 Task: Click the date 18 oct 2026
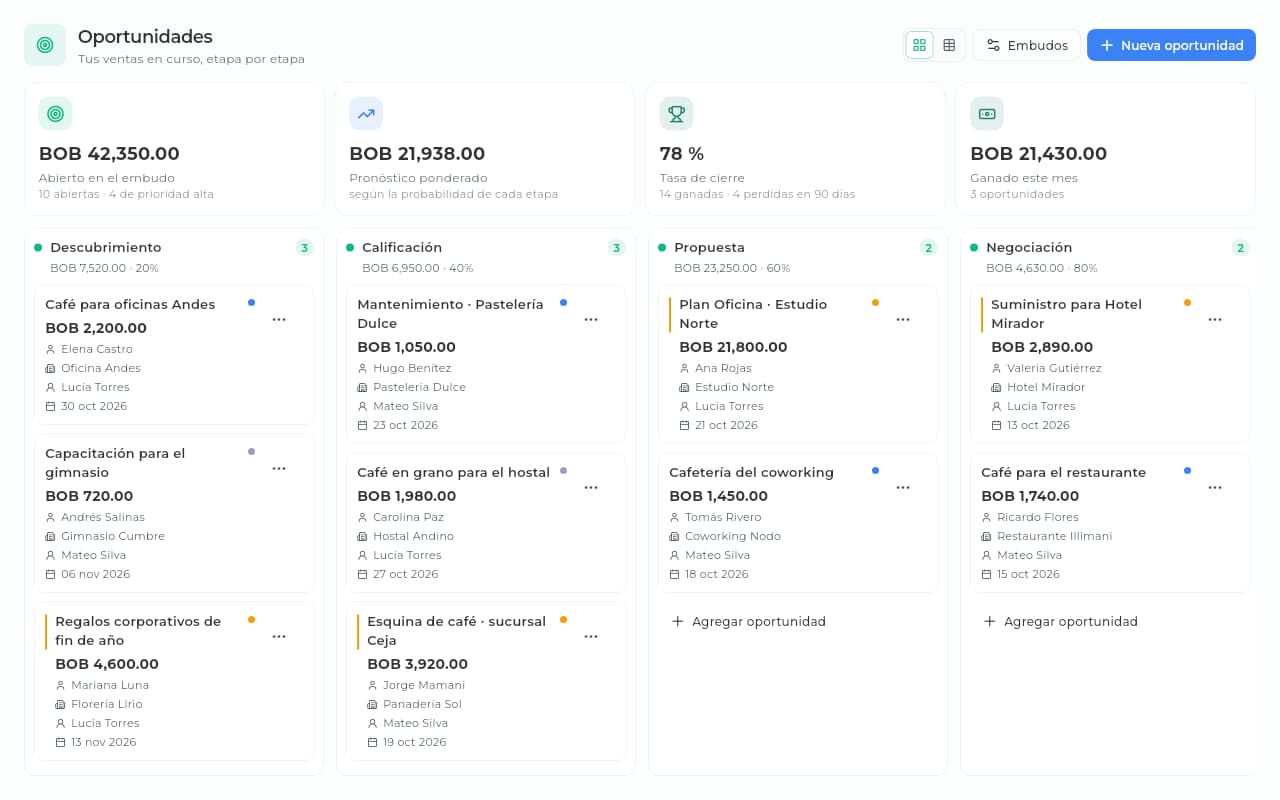pos(717,574)
